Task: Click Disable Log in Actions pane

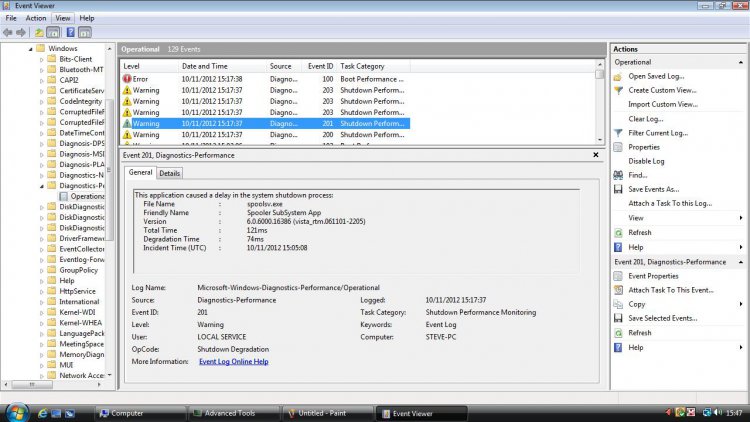Action: click(x=646, y=161)
